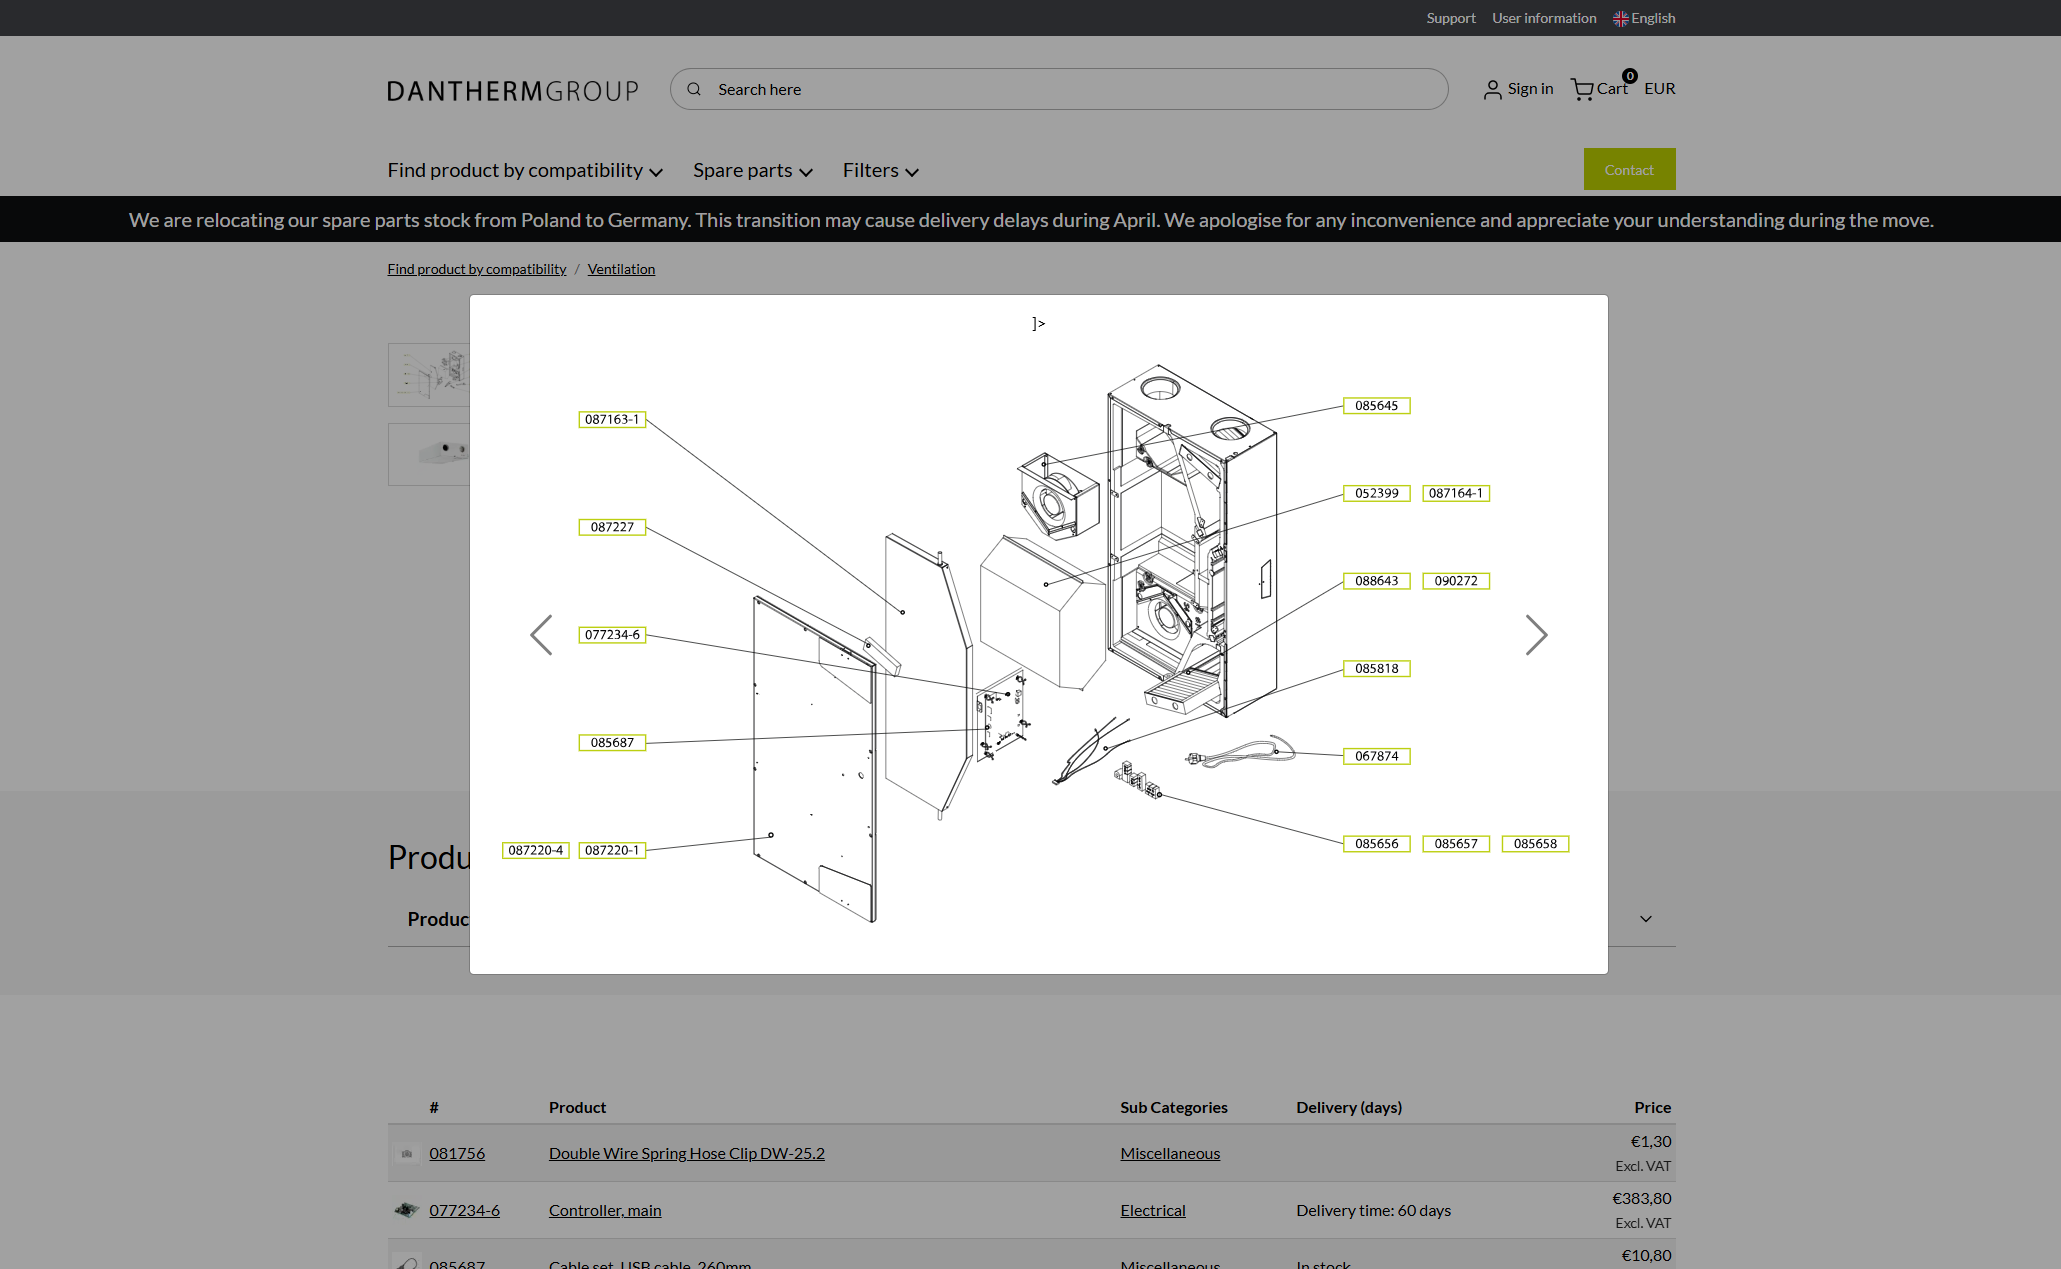This screenshot has width=2061, height=1269.
Task: Select part label 085818 in diagram
Action: [x=1377, y=669]
